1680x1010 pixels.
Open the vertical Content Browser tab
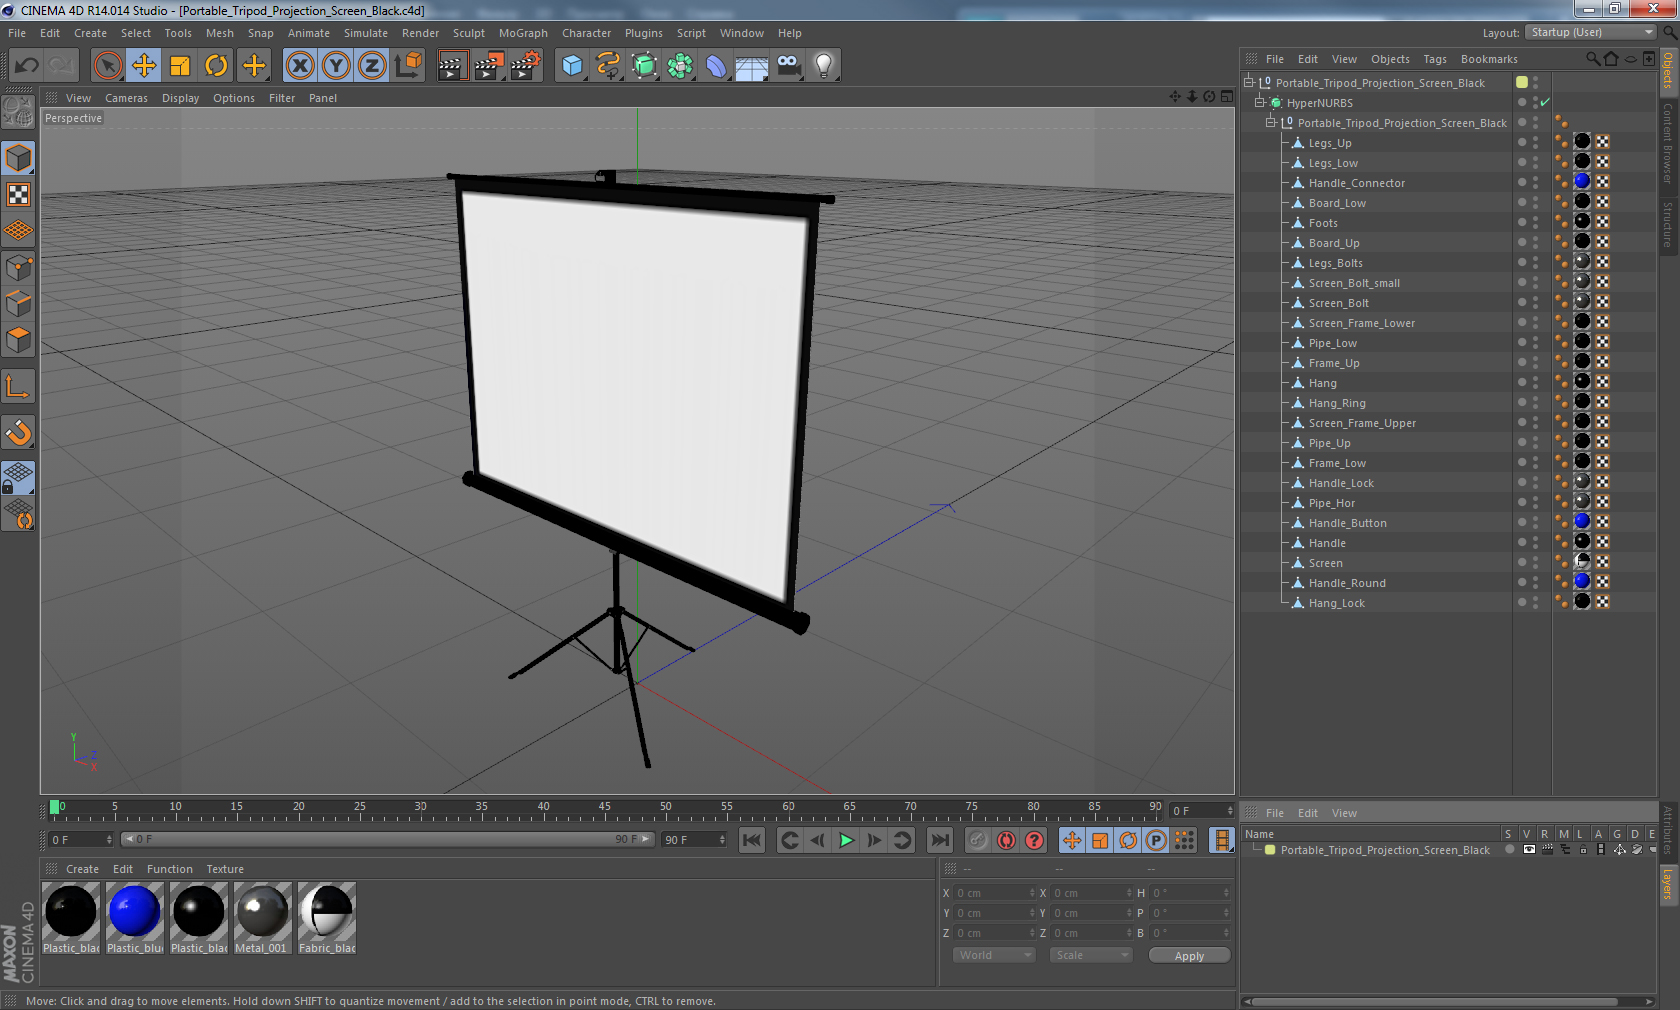tap(1668, 144)
